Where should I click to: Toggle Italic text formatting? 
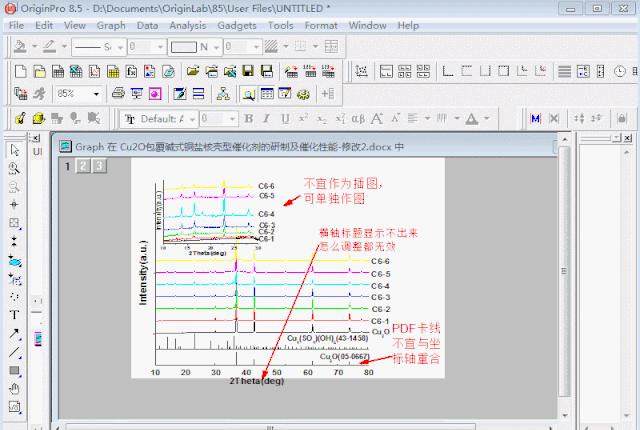(x=266, y=119)
